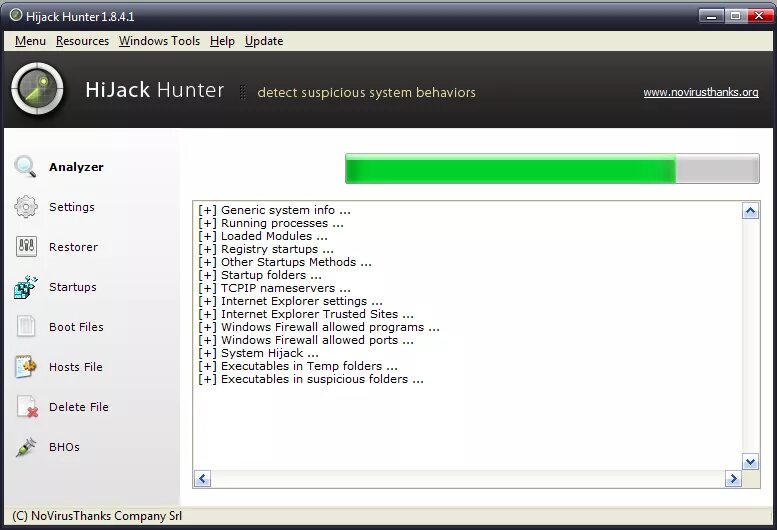The height and width of the screenshot is (530, 777).
Task: Click the Analyzer magnifying glass icon
Action: [25, 166]
